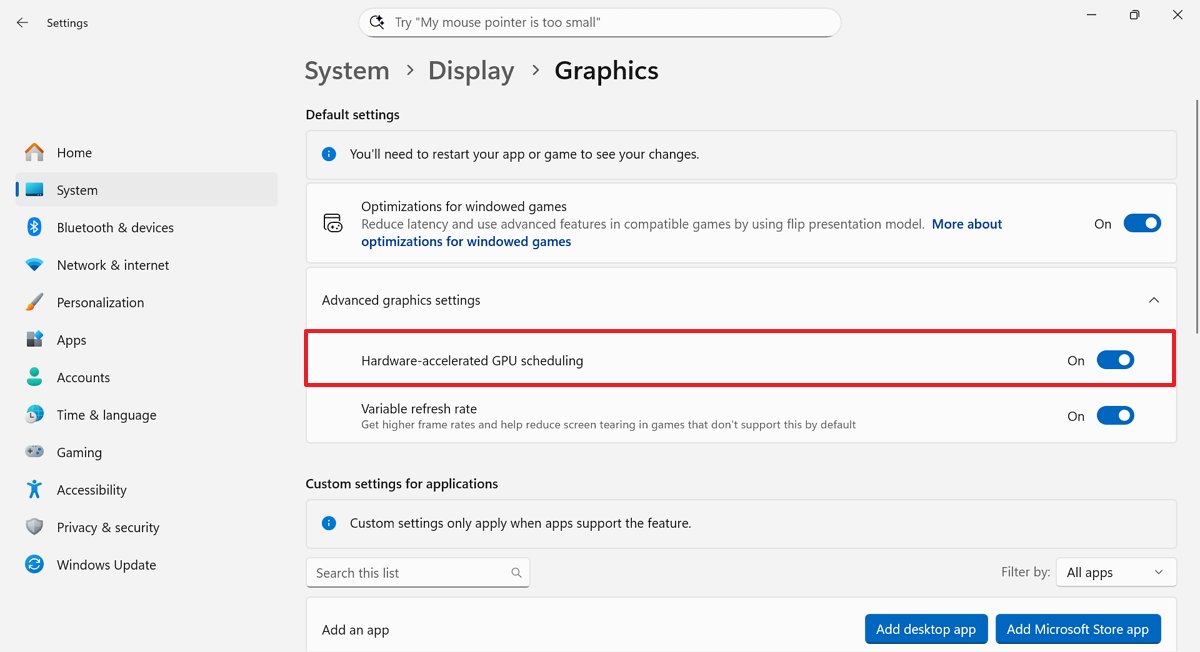Open Network & internet settings
The width and height of the screenshot is (1200, 652).
[112, 264]
